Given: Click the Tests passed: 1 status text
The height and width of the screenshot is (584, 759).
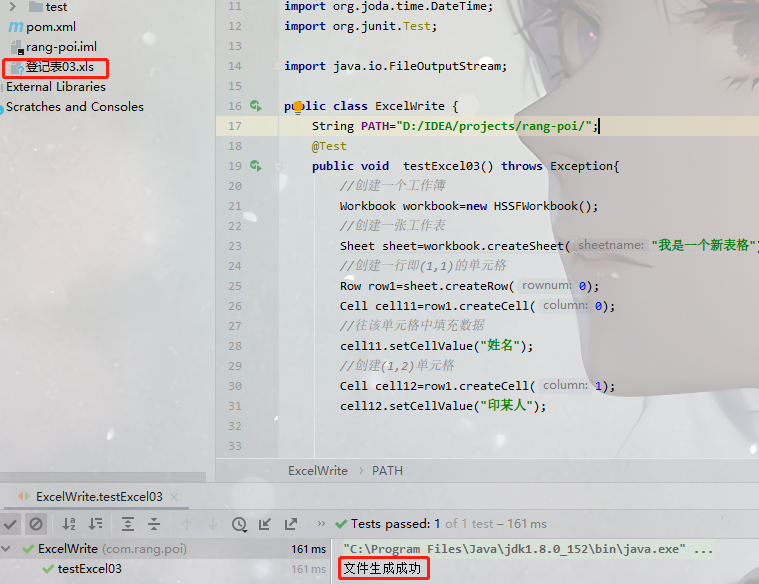Looking at the screenshot, I should (395, 524).
